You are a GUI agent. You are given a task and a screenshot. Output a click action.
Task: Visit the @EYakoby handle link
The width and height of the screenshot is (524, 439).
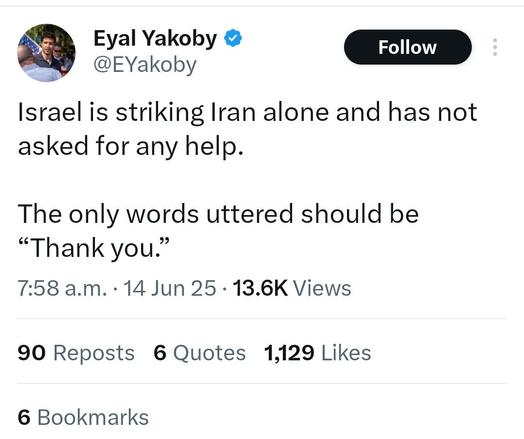(145, 64)
